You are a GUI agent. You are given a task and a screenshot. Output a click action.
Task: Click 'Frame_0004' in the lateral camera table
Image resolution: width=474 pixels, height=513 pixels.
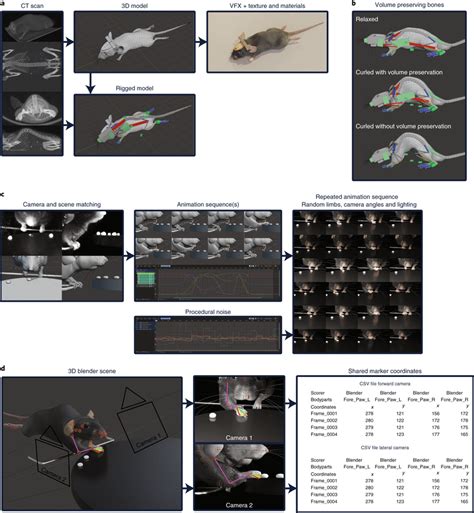coord(324,502)
